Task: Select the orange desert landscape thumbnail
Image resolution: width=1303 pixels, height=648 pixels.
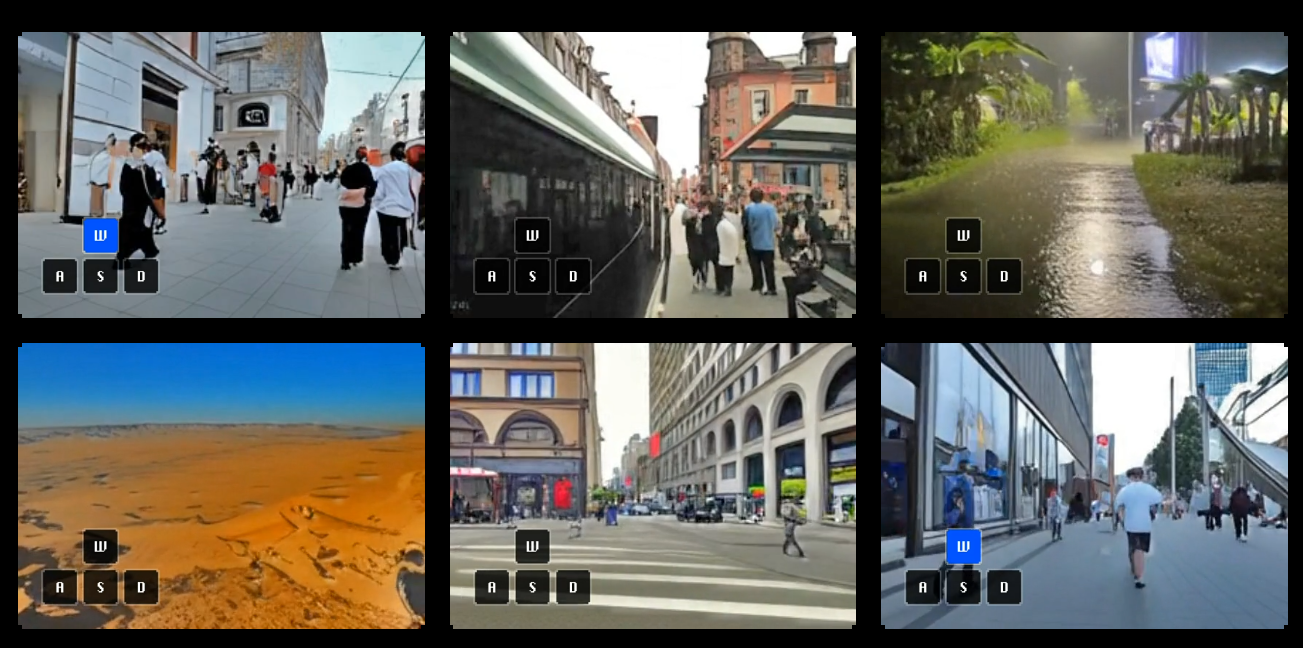Action: click(x=221, y=486)
